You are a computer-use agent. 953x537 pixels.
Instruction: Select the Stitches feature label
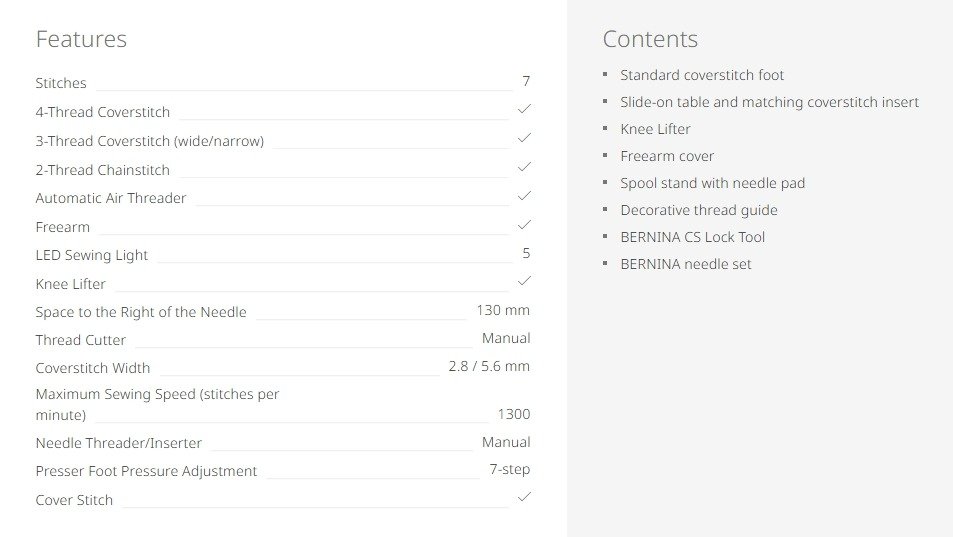point(61,83)
